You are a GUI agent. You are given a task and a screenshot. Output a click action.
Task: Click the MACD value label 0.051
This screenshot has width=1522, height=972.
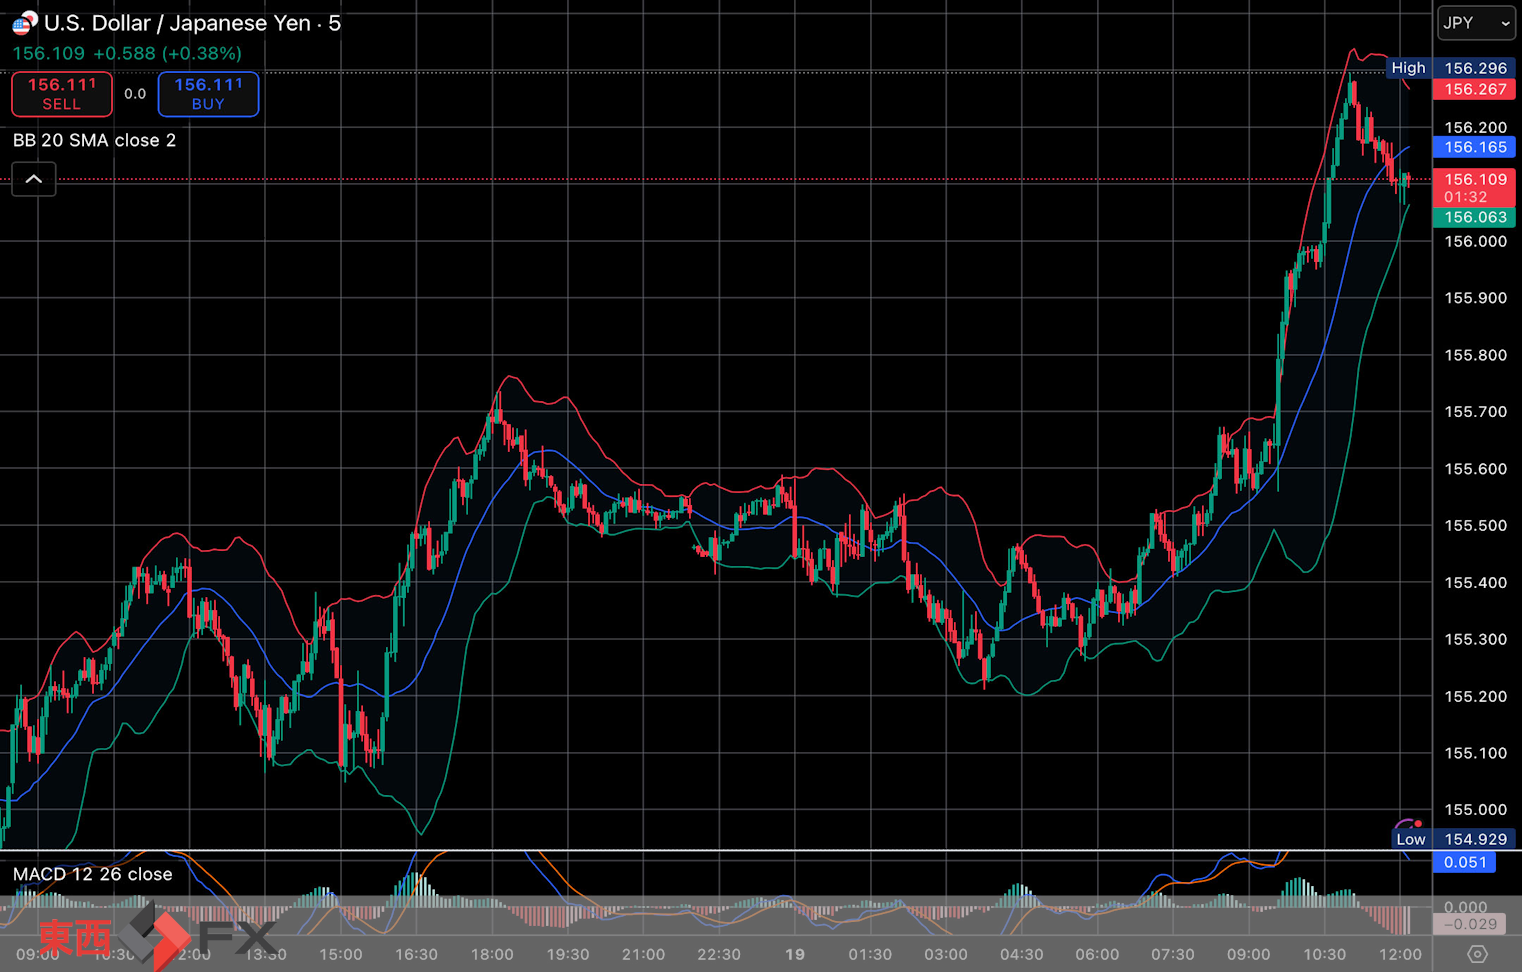coord(1465,862)
